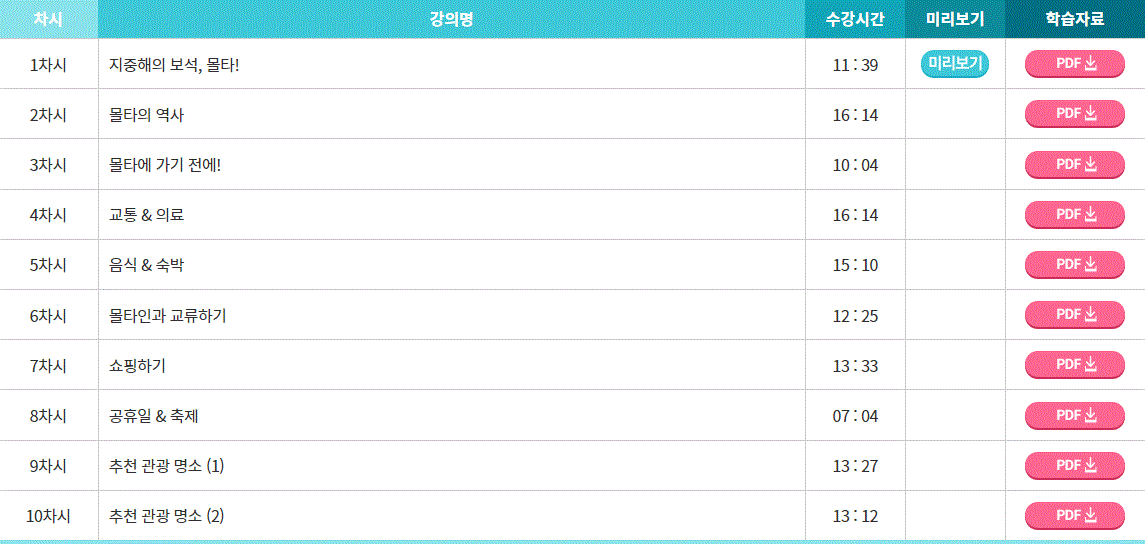Download PDF for lesson 1차시

pos(1075,64)
